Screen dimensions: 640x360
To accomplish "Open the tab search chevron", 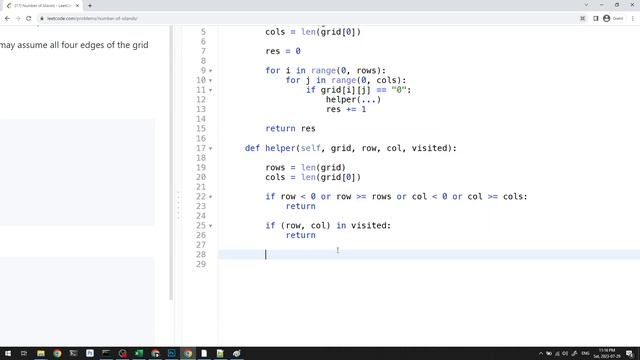I will [586, 5].
